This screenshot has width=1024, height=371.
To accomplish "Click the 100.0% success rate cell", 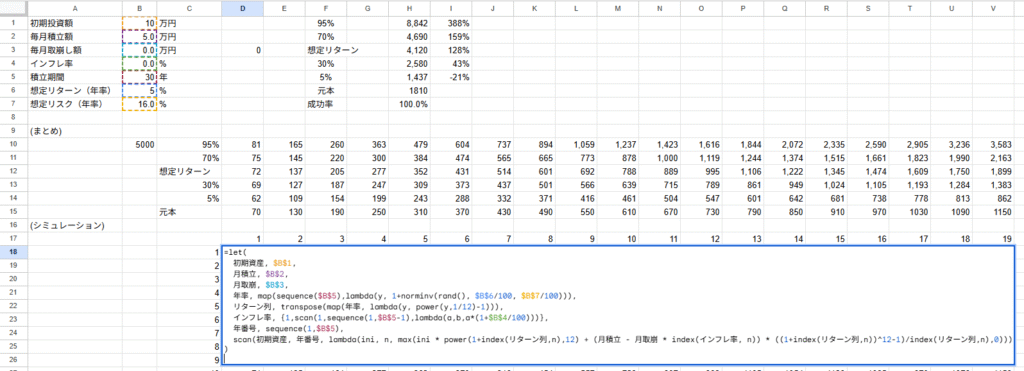I will [x=409, y=104].
